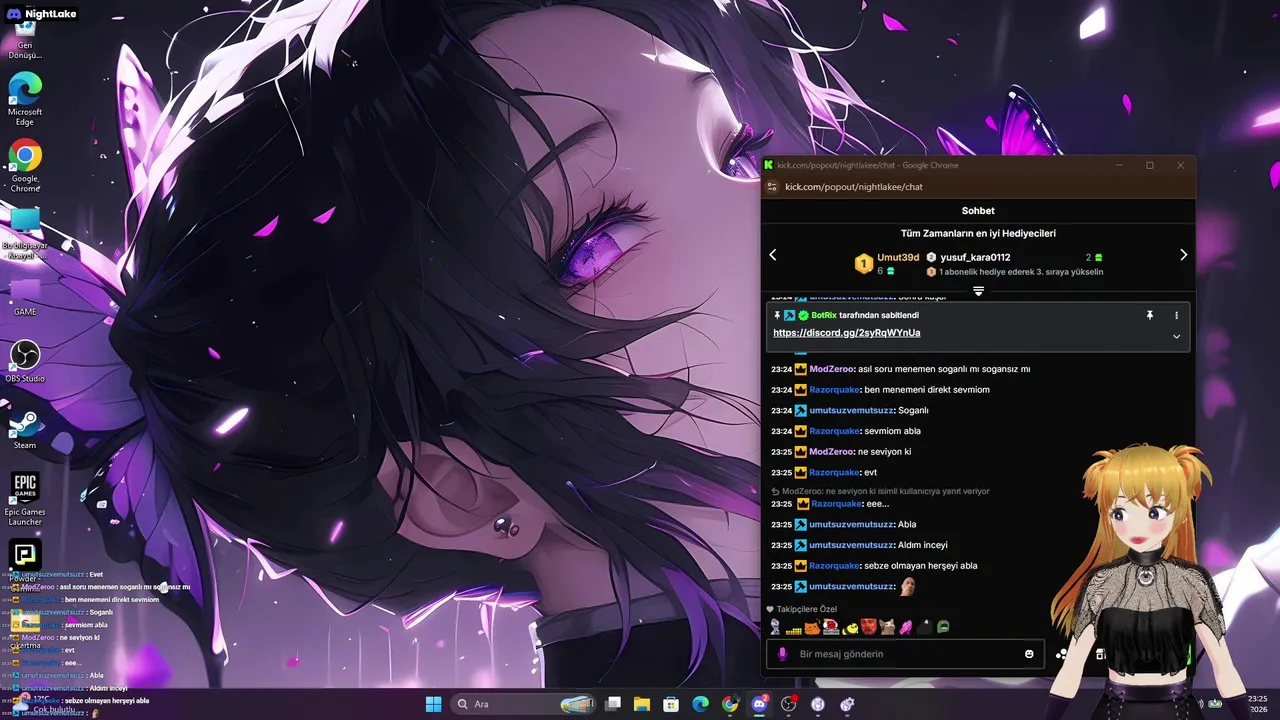Viewport: 1280px width, 720px height.
Task: Collapse the top gifters leaderboard panel
Action: point(979,291)
